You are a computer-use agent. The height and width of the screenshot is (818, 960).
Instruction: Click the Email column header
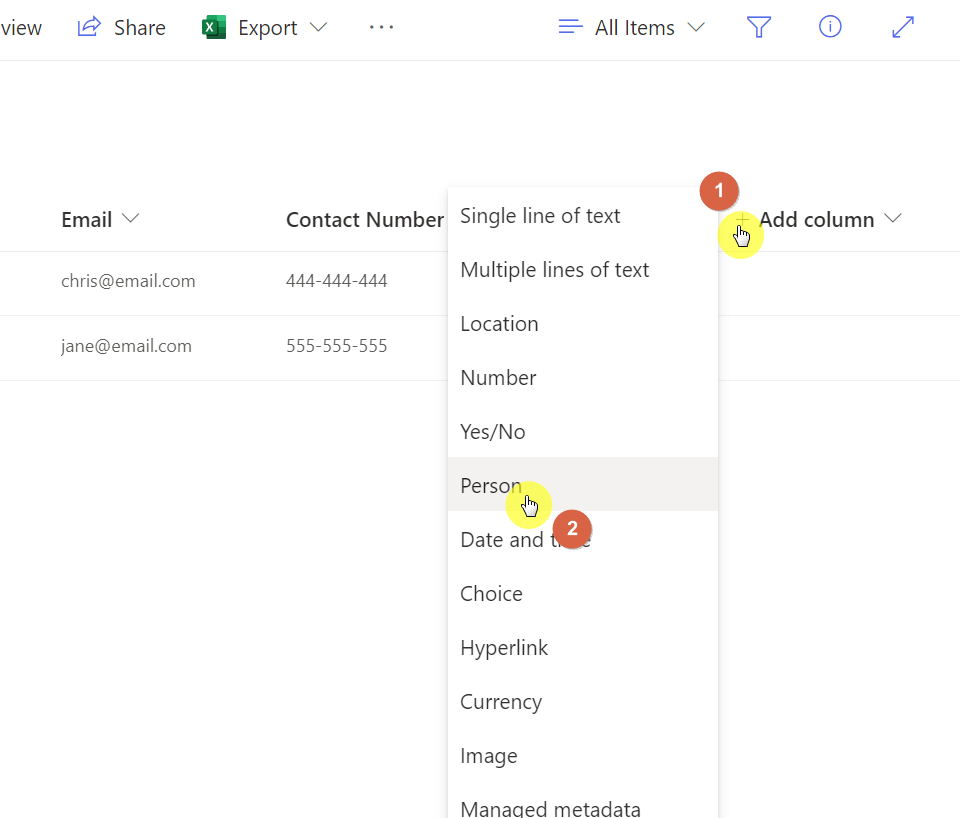(x=87, y=219)
